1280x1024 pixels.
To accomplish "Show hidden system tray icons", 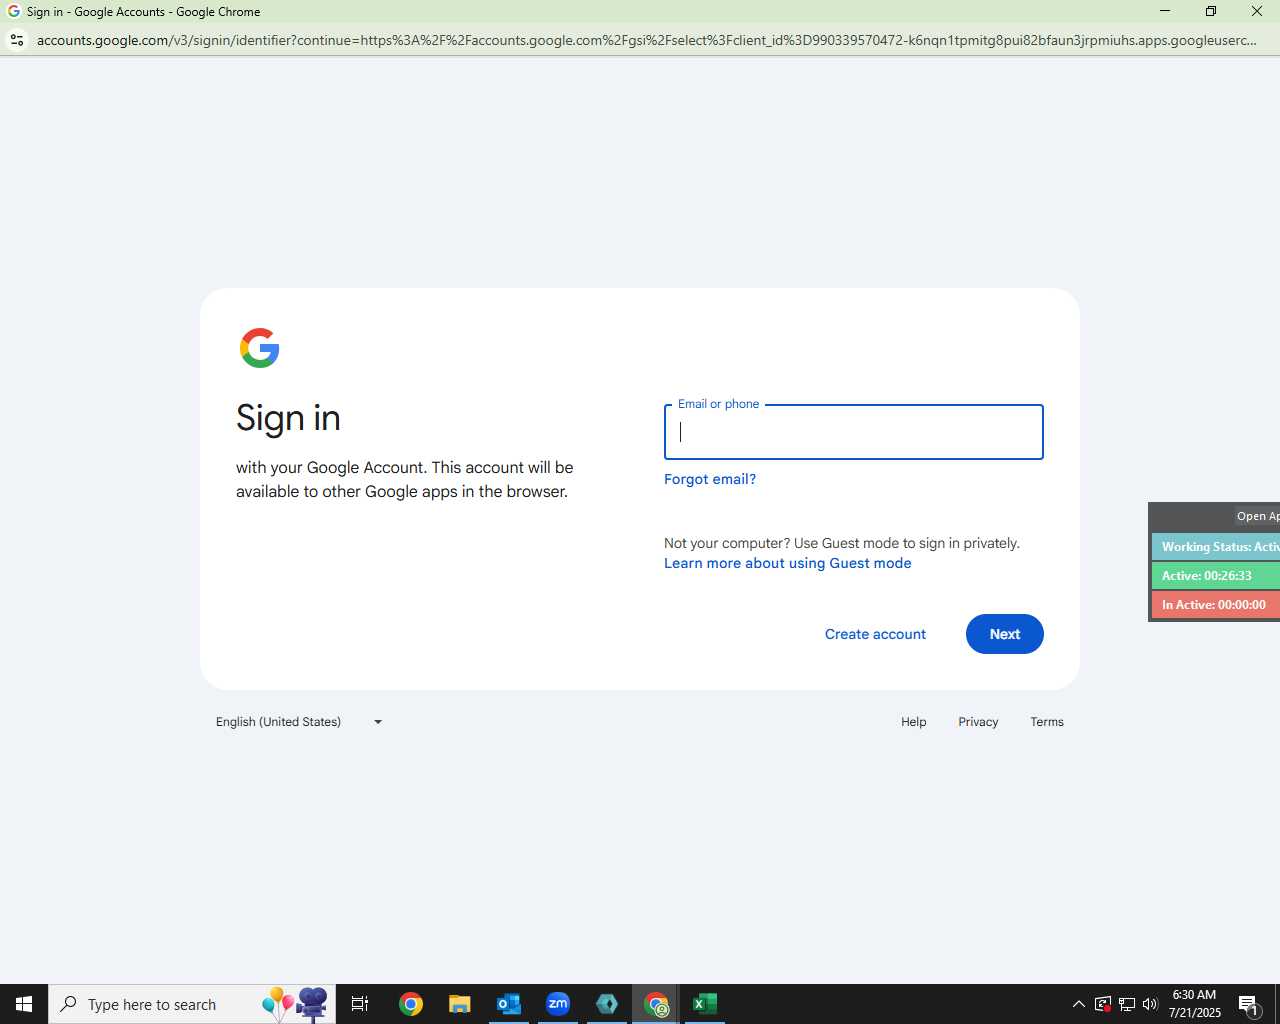I will (1078, 1004).
